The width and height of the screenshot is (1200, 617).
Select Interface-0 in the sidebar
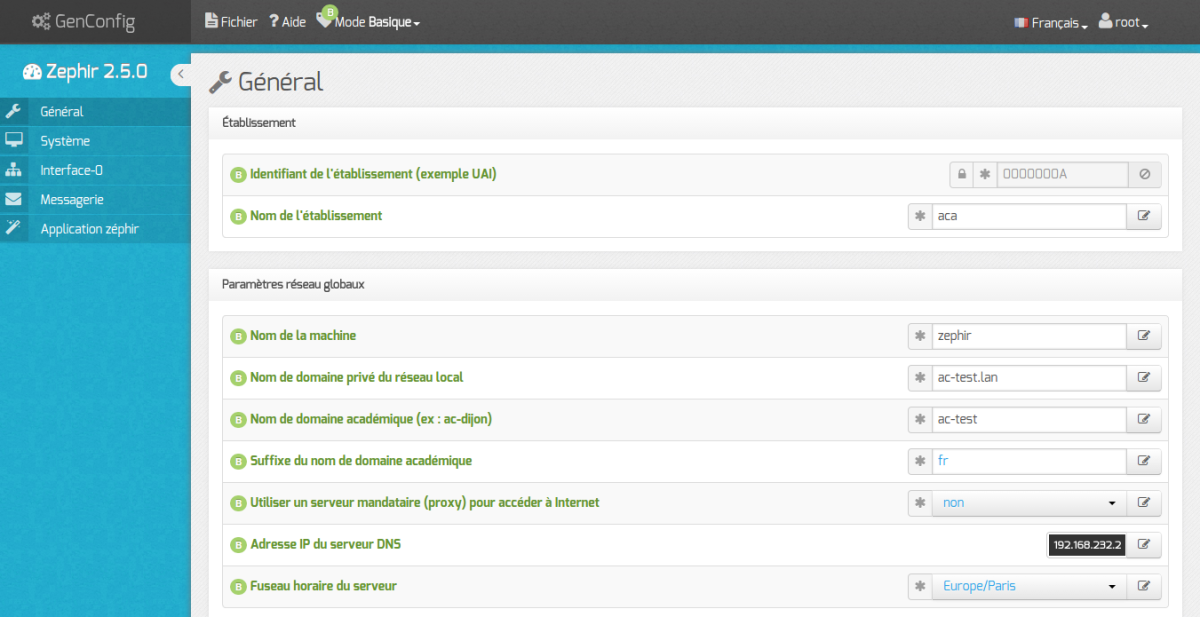tap(95, 170)
